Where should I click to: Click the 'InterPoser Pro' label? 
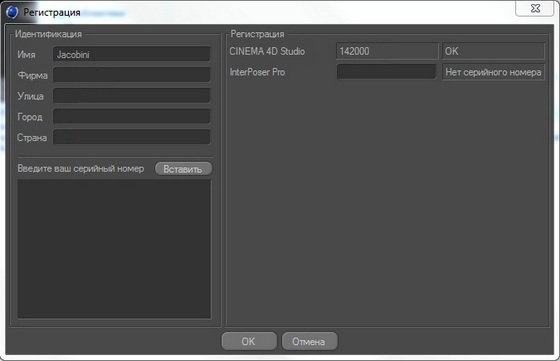(257, 72)
